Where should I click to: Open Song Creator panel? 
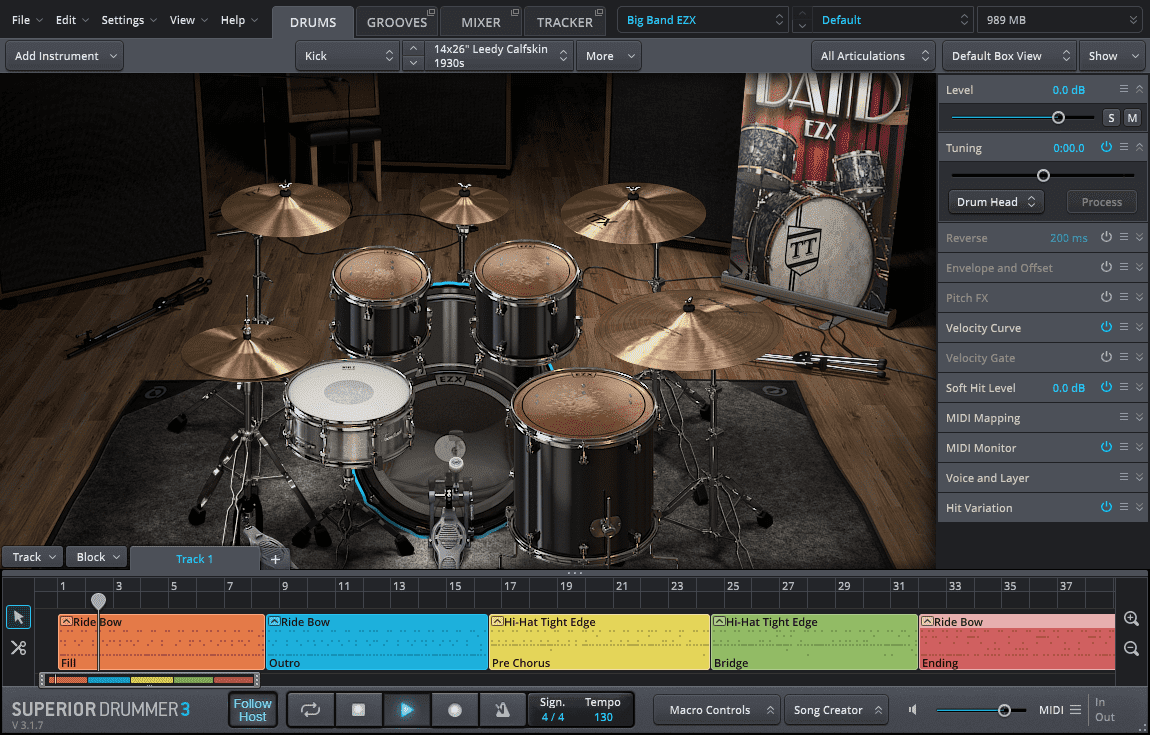837,709
